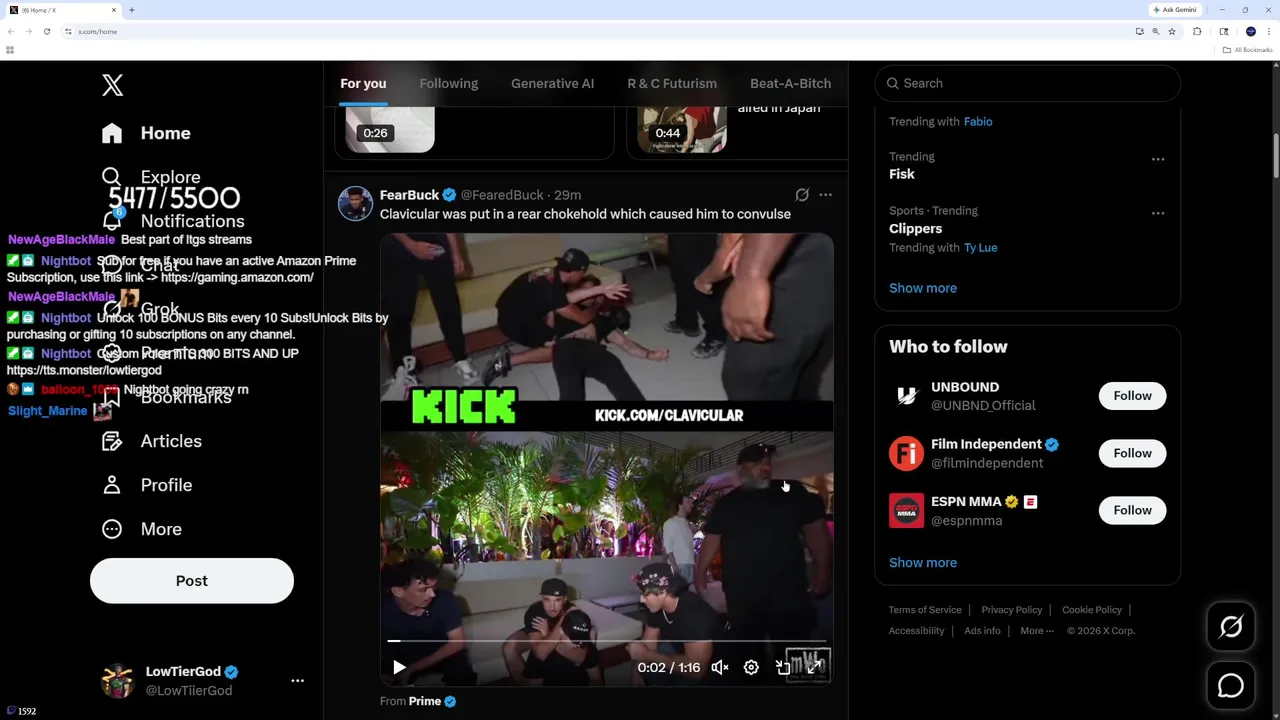
Task: Expand the video to fullscreen
Action: pos(814,667)
